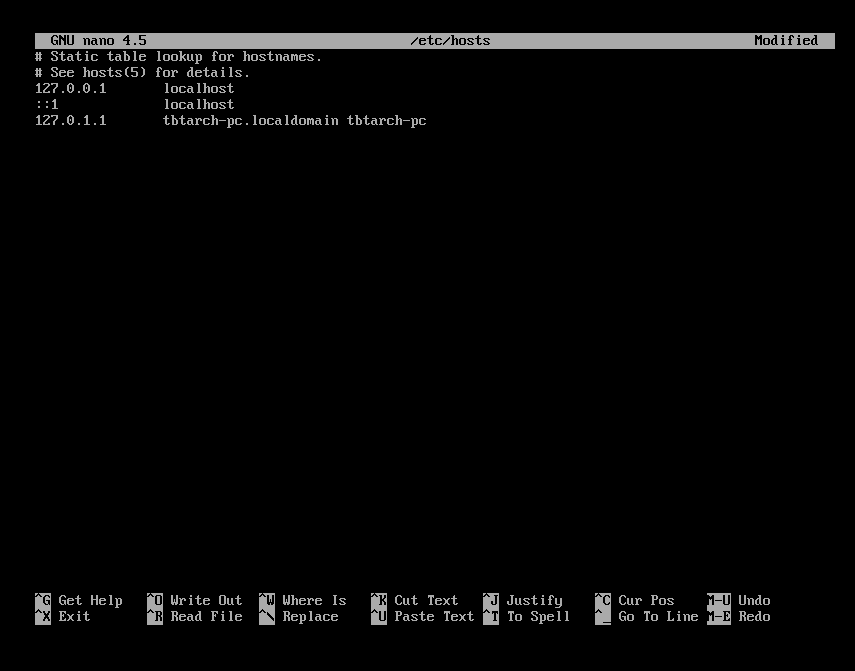
Task: Click the ::1 IPv6 address entry
Action: coord(47,105)
